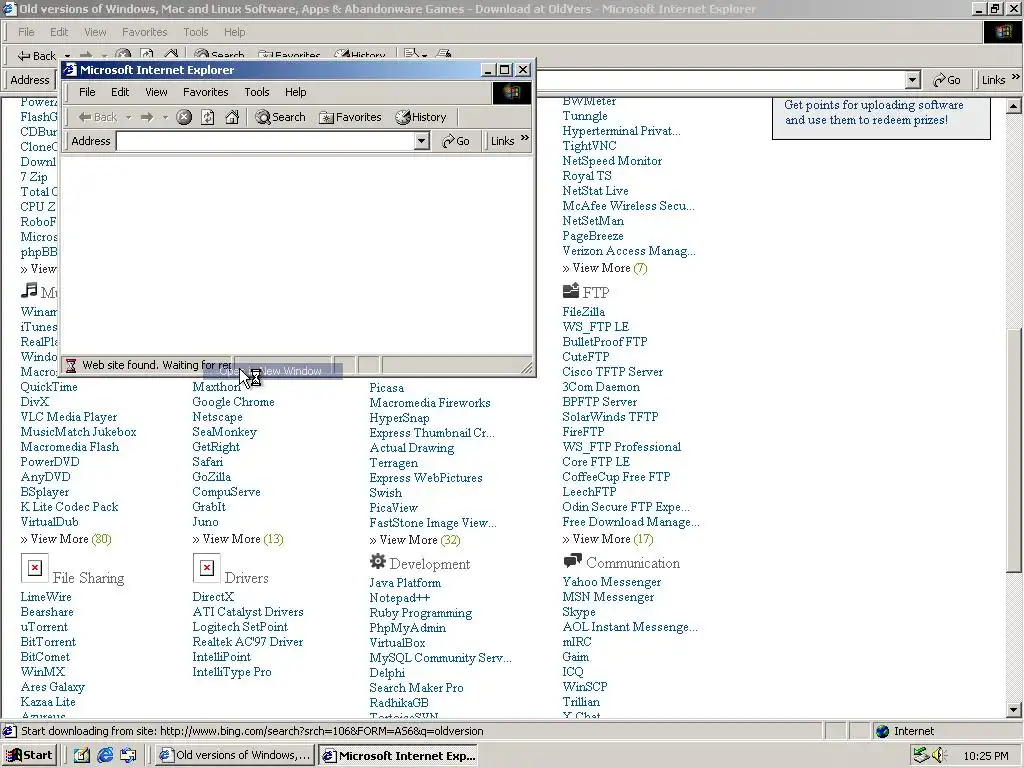The height and width of the screenshot is (768, 1024).
Task: Open View menu in front IE window
Action: click(156, 92)
